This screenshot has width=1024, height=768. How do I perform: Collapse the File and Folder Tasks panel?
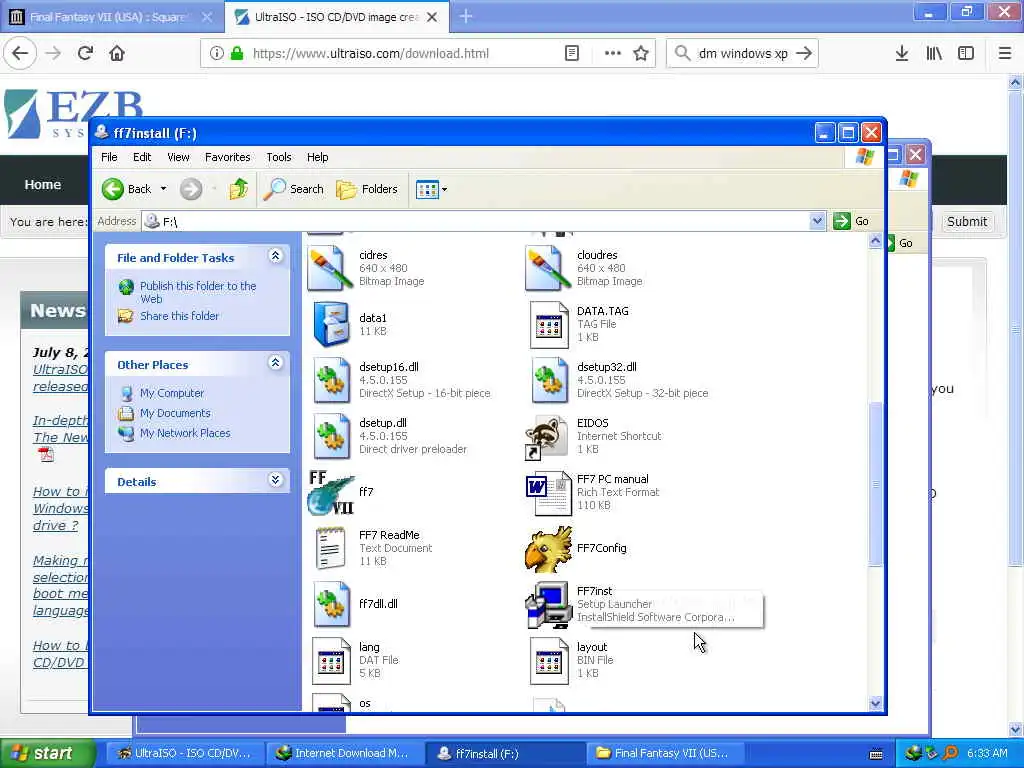coord(276,257)
